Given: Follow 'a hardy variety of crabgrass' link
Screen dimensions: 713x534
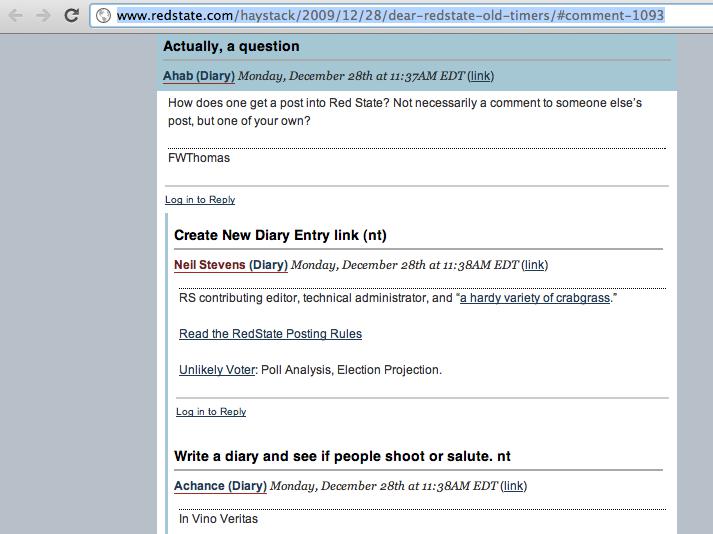Looking at the screenshot, I should point(535,298).
